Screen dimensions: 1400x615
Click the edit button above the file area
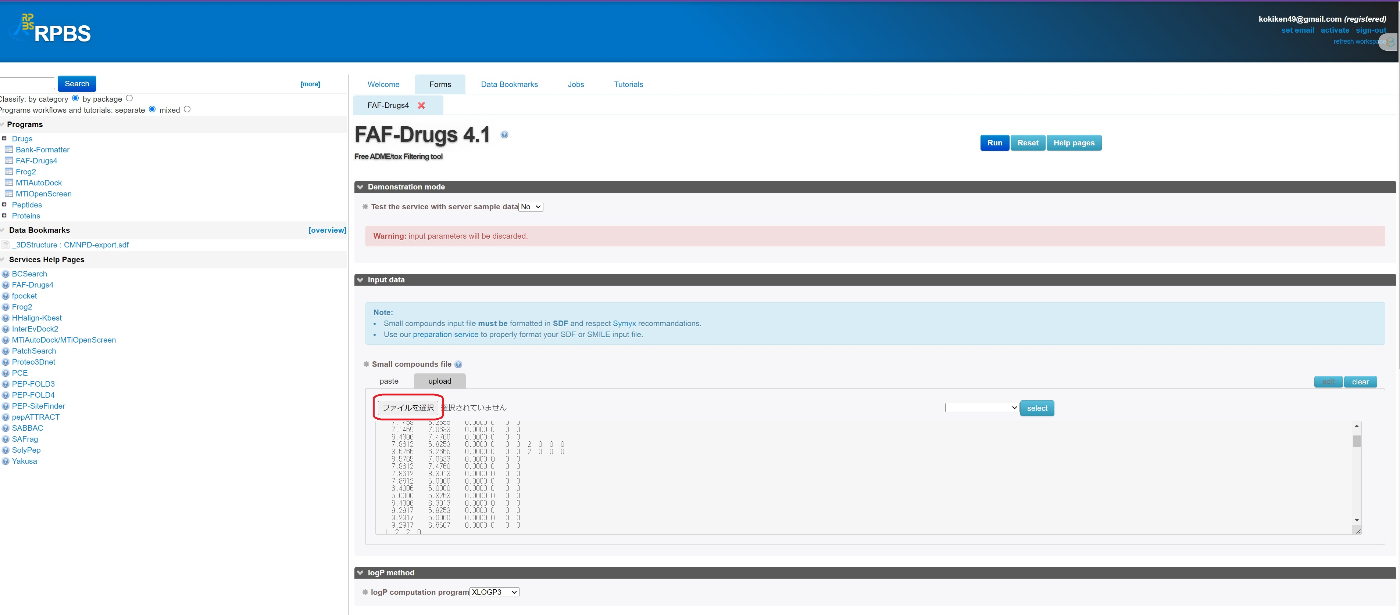tap(1329, 382)
